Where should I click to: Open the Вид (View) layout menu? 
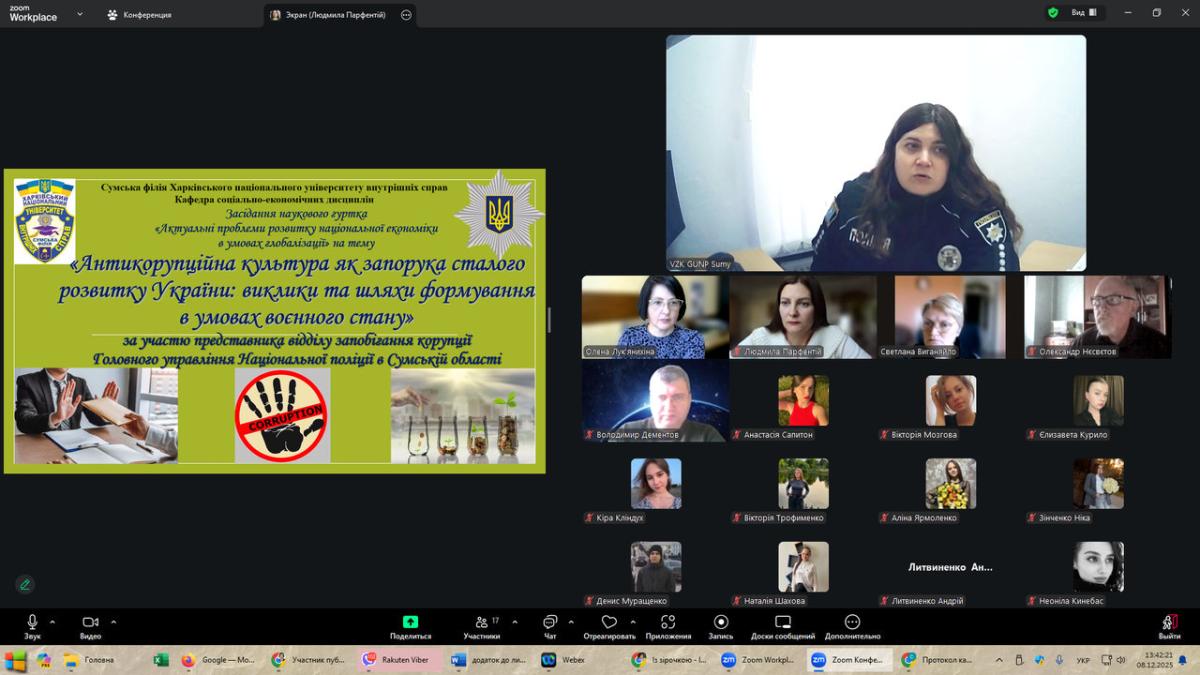click(1084, 13)
